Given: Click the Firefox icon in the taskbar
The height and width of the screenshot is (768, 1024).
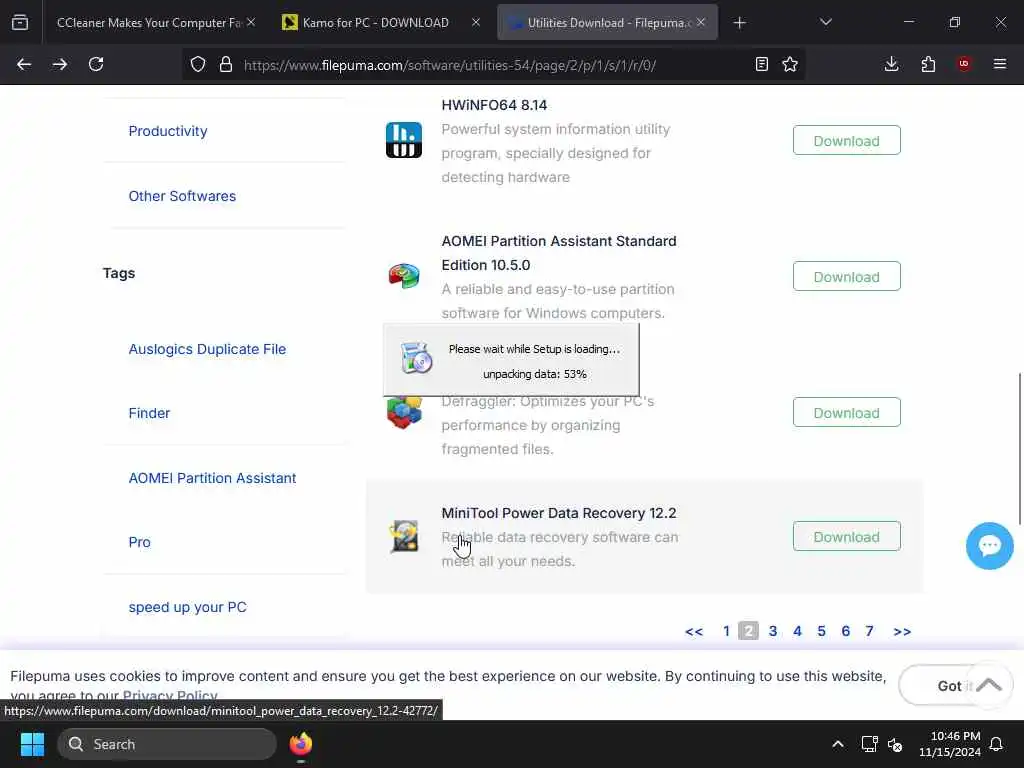Looking at the screenshot, I should click(300, 744).
